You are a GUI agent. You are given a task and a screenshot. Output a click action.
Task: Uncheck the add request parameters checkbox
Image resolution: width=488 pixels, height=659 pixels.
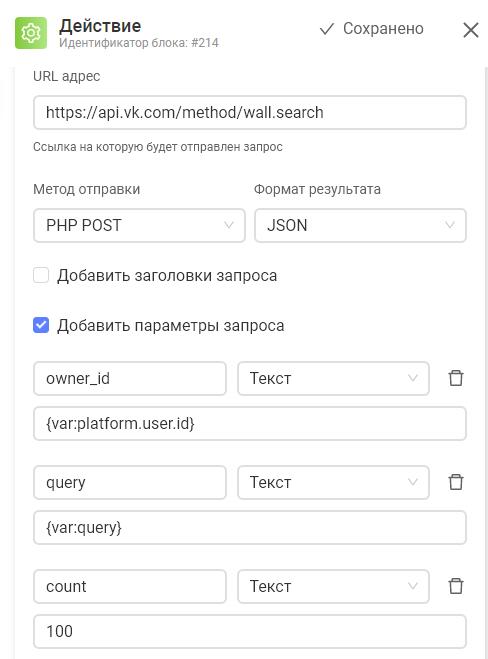pyautogui.click(x=41, y=325)
